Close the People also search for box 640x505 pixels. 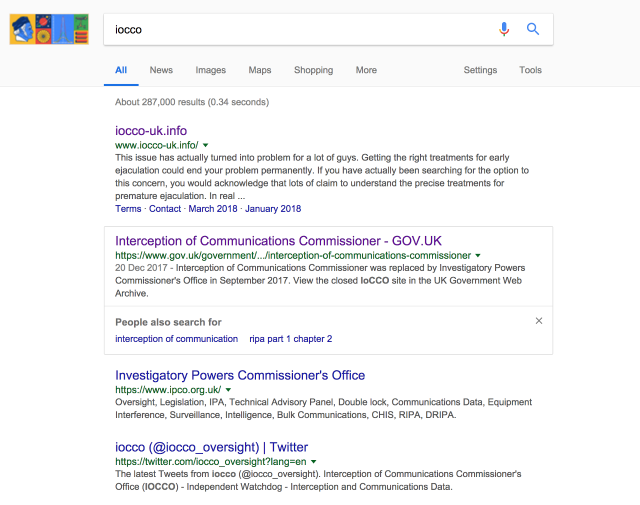coord(539,321)
